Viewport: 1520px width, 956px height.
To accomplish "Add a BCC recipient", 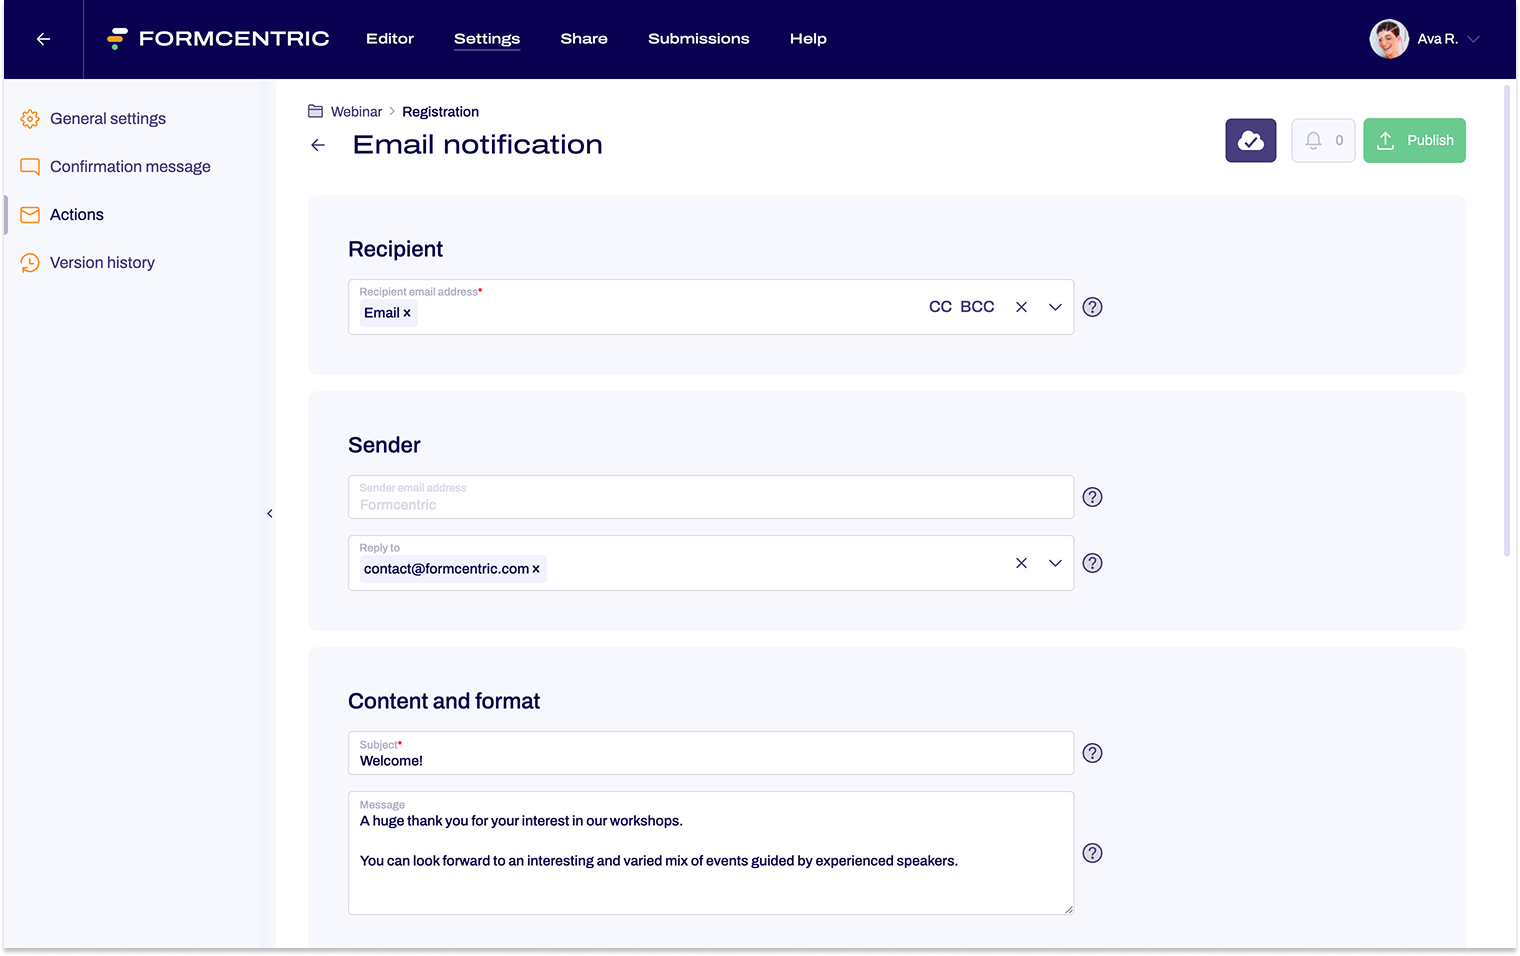I will pyautogui.click(x=978, y=306).
